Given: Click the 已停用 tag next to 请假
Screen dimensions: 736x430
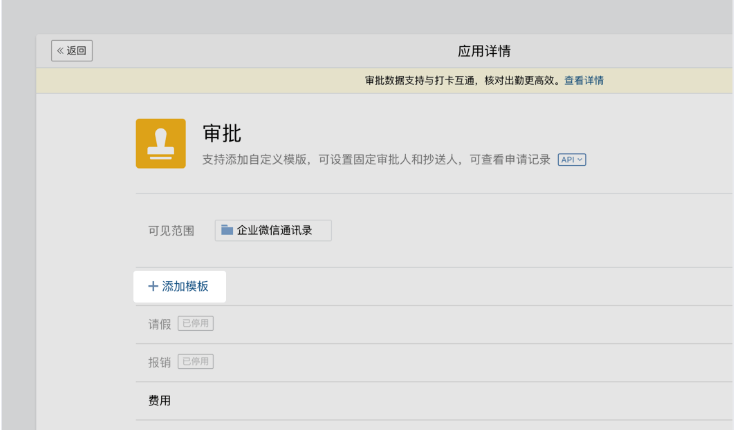Looking at the screenshot, I should click(196, 323).
